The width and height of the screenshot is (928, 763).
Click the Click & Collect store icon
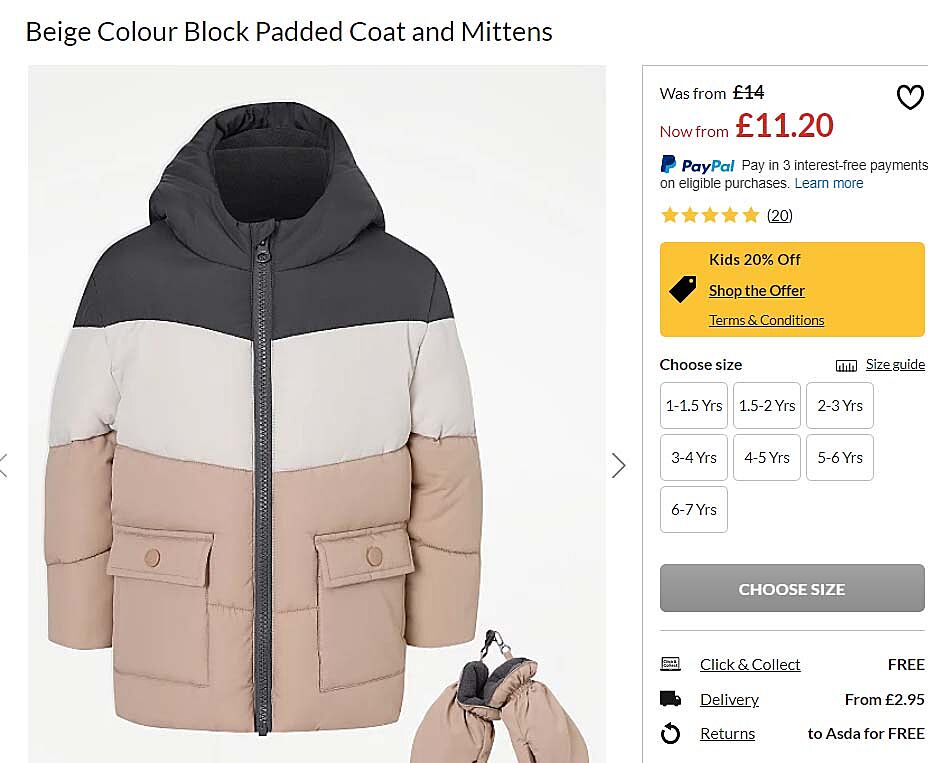[670, 664]
